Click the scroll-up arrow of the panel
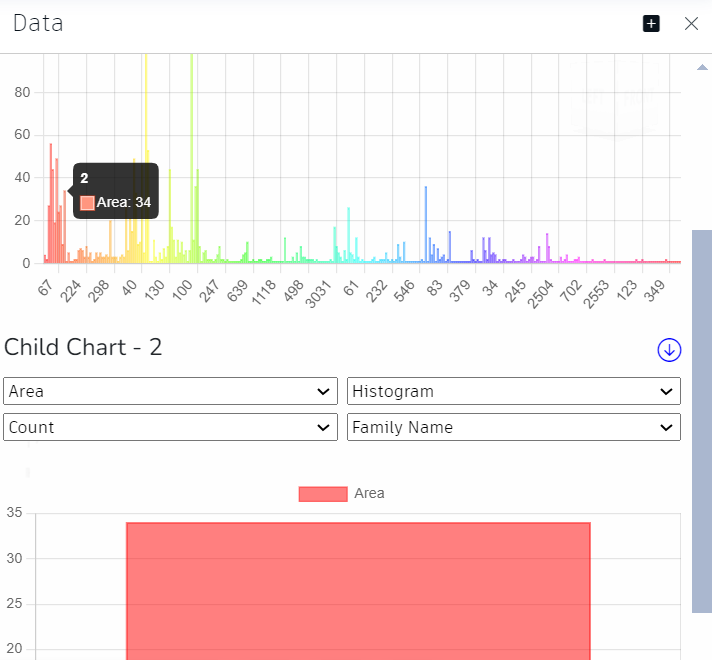Viewport: 712px width, 660px height. (x=701, y=68)
